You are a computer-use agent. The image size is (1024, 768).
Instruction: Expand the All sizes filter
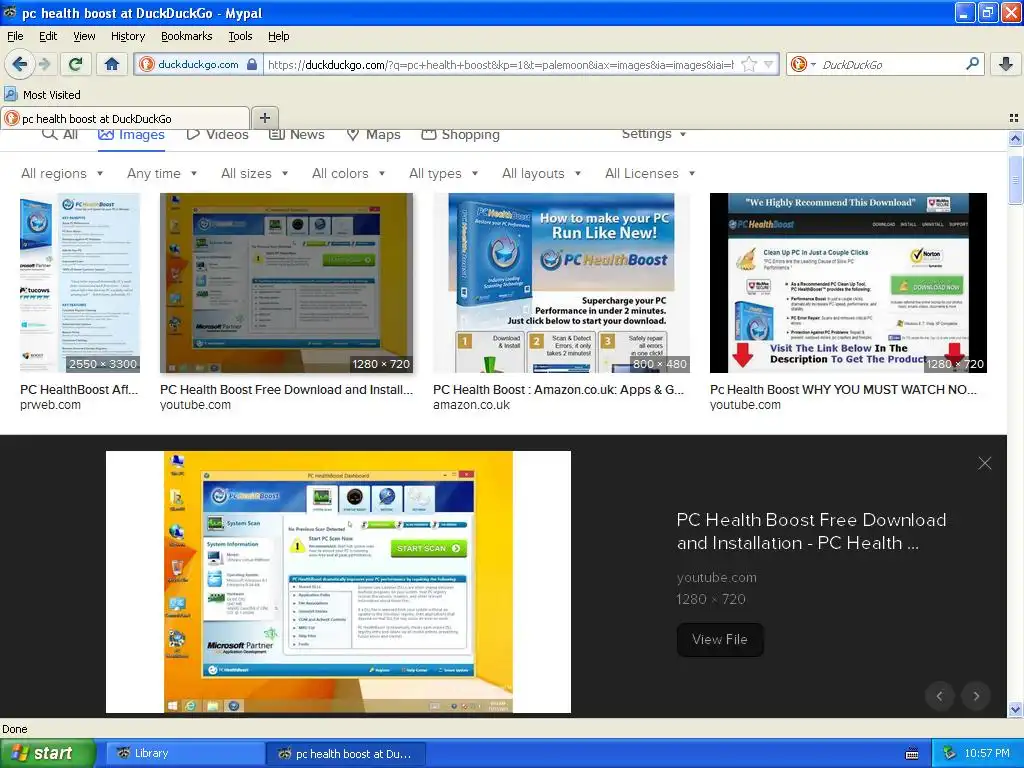pyautogui.click(x=255, y=173)
